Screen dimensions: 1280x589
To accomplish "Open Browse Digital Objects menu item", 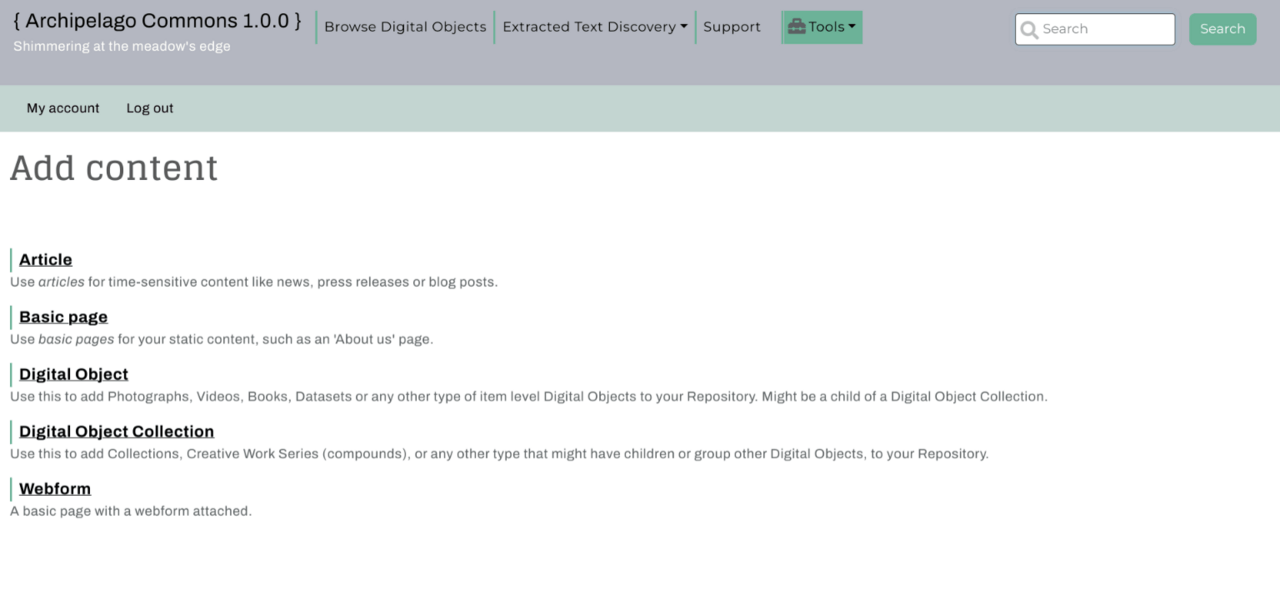I will pyautogui.click(x=405, y=27).
